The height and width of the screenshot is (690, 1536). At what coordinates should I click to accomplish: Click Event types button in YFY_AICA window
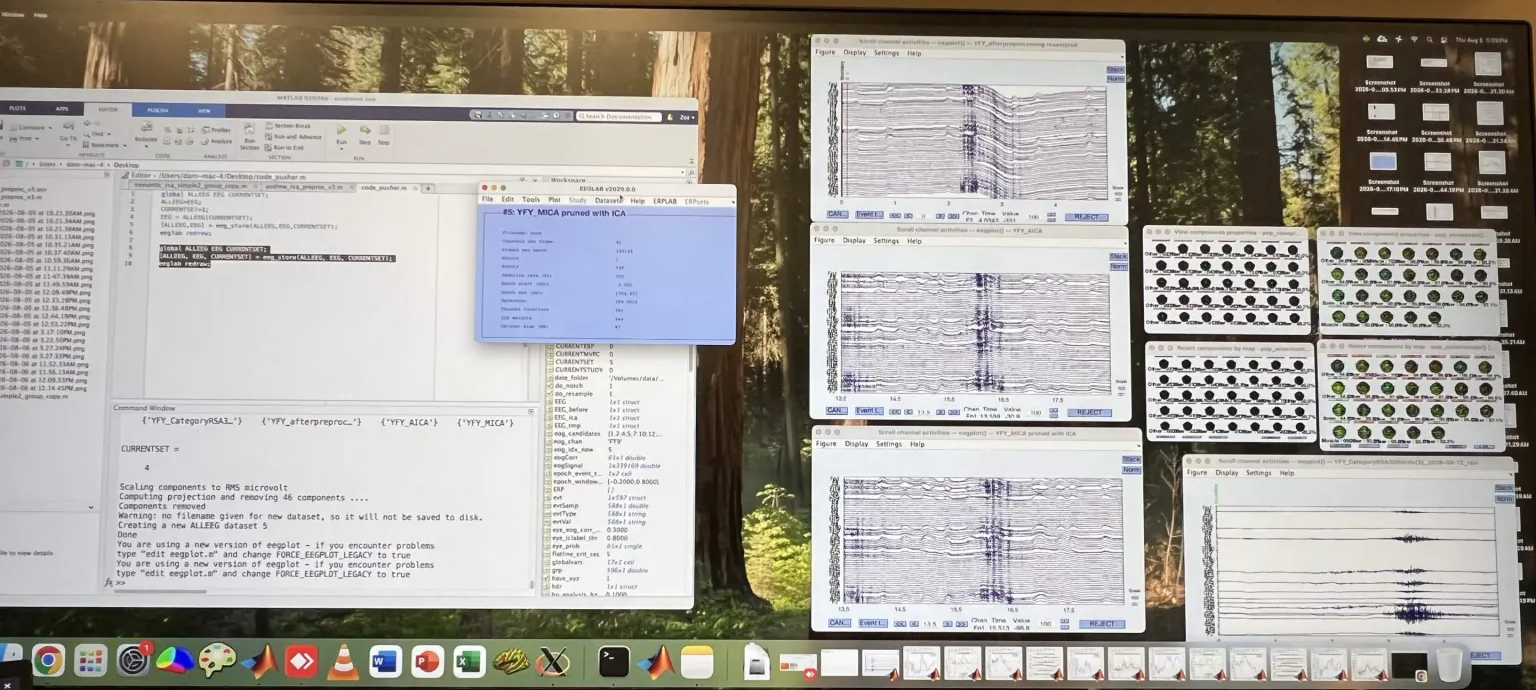tap(869, 411)
